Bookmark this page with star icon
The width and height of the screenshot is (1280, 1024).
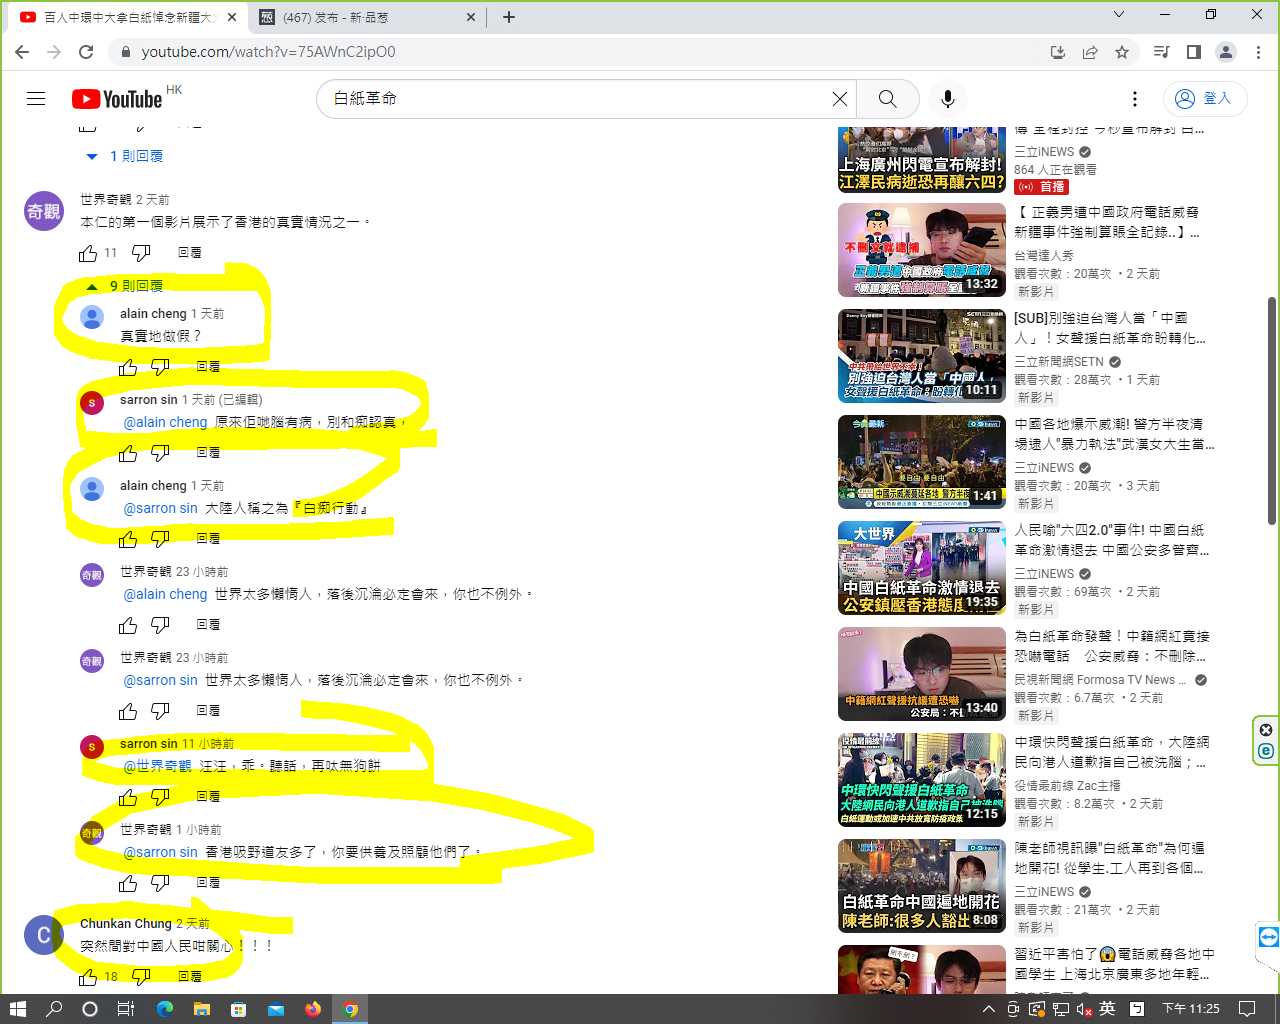click(x=1122, y=52)
